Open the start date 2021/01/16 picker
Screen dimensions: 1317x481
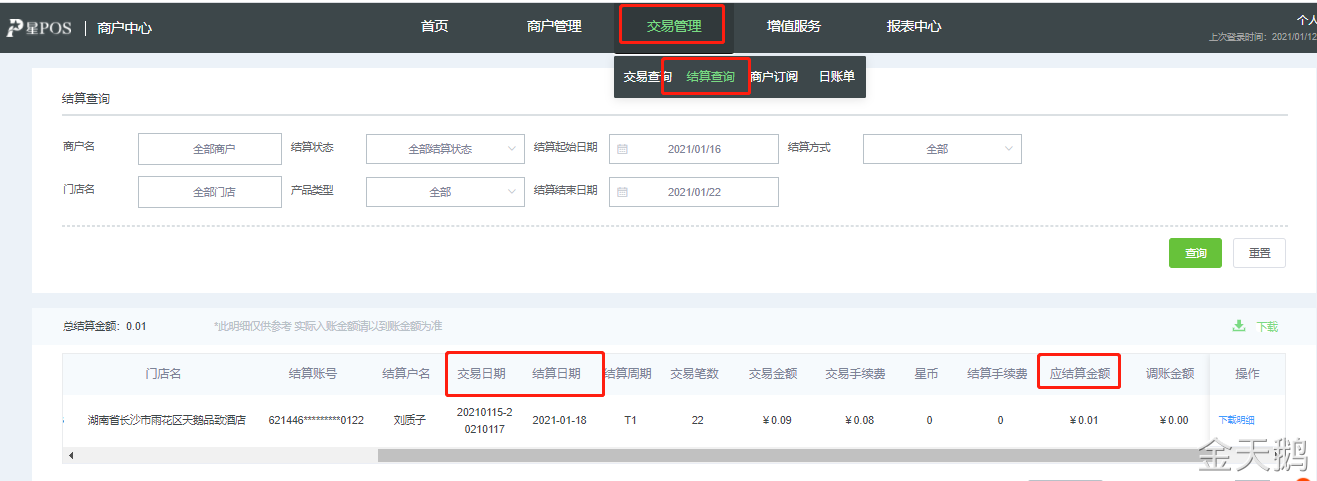click(x=693, y=149)
